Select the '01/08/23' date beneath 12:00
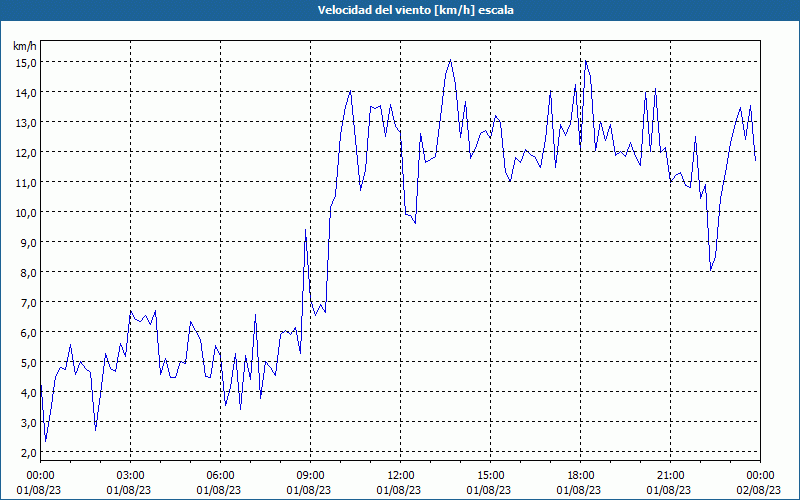The height and width of the screenshot is (500, 800). tap(398, 490)
